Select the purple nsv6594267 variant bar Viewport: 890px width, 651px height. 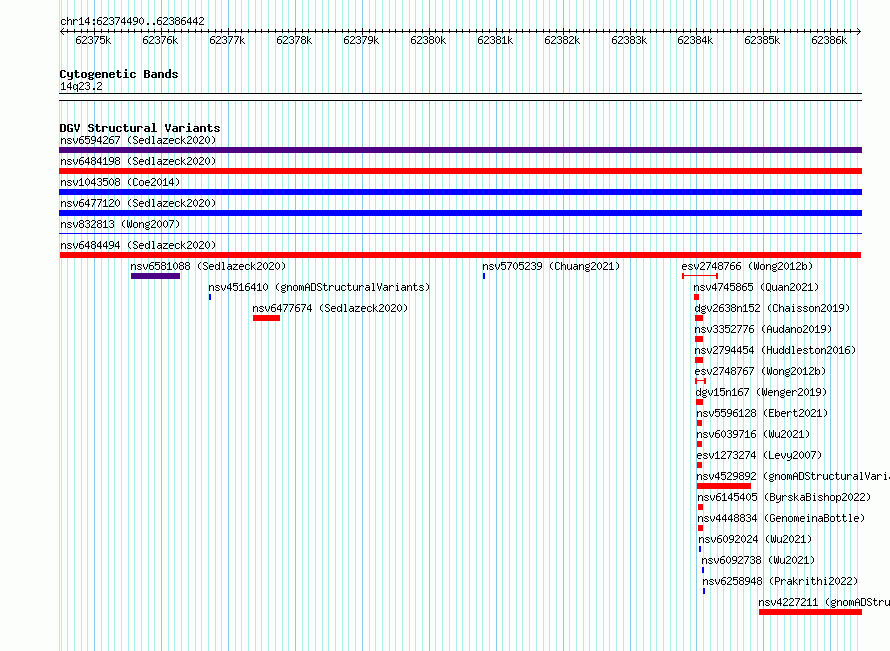pos(460,150)
